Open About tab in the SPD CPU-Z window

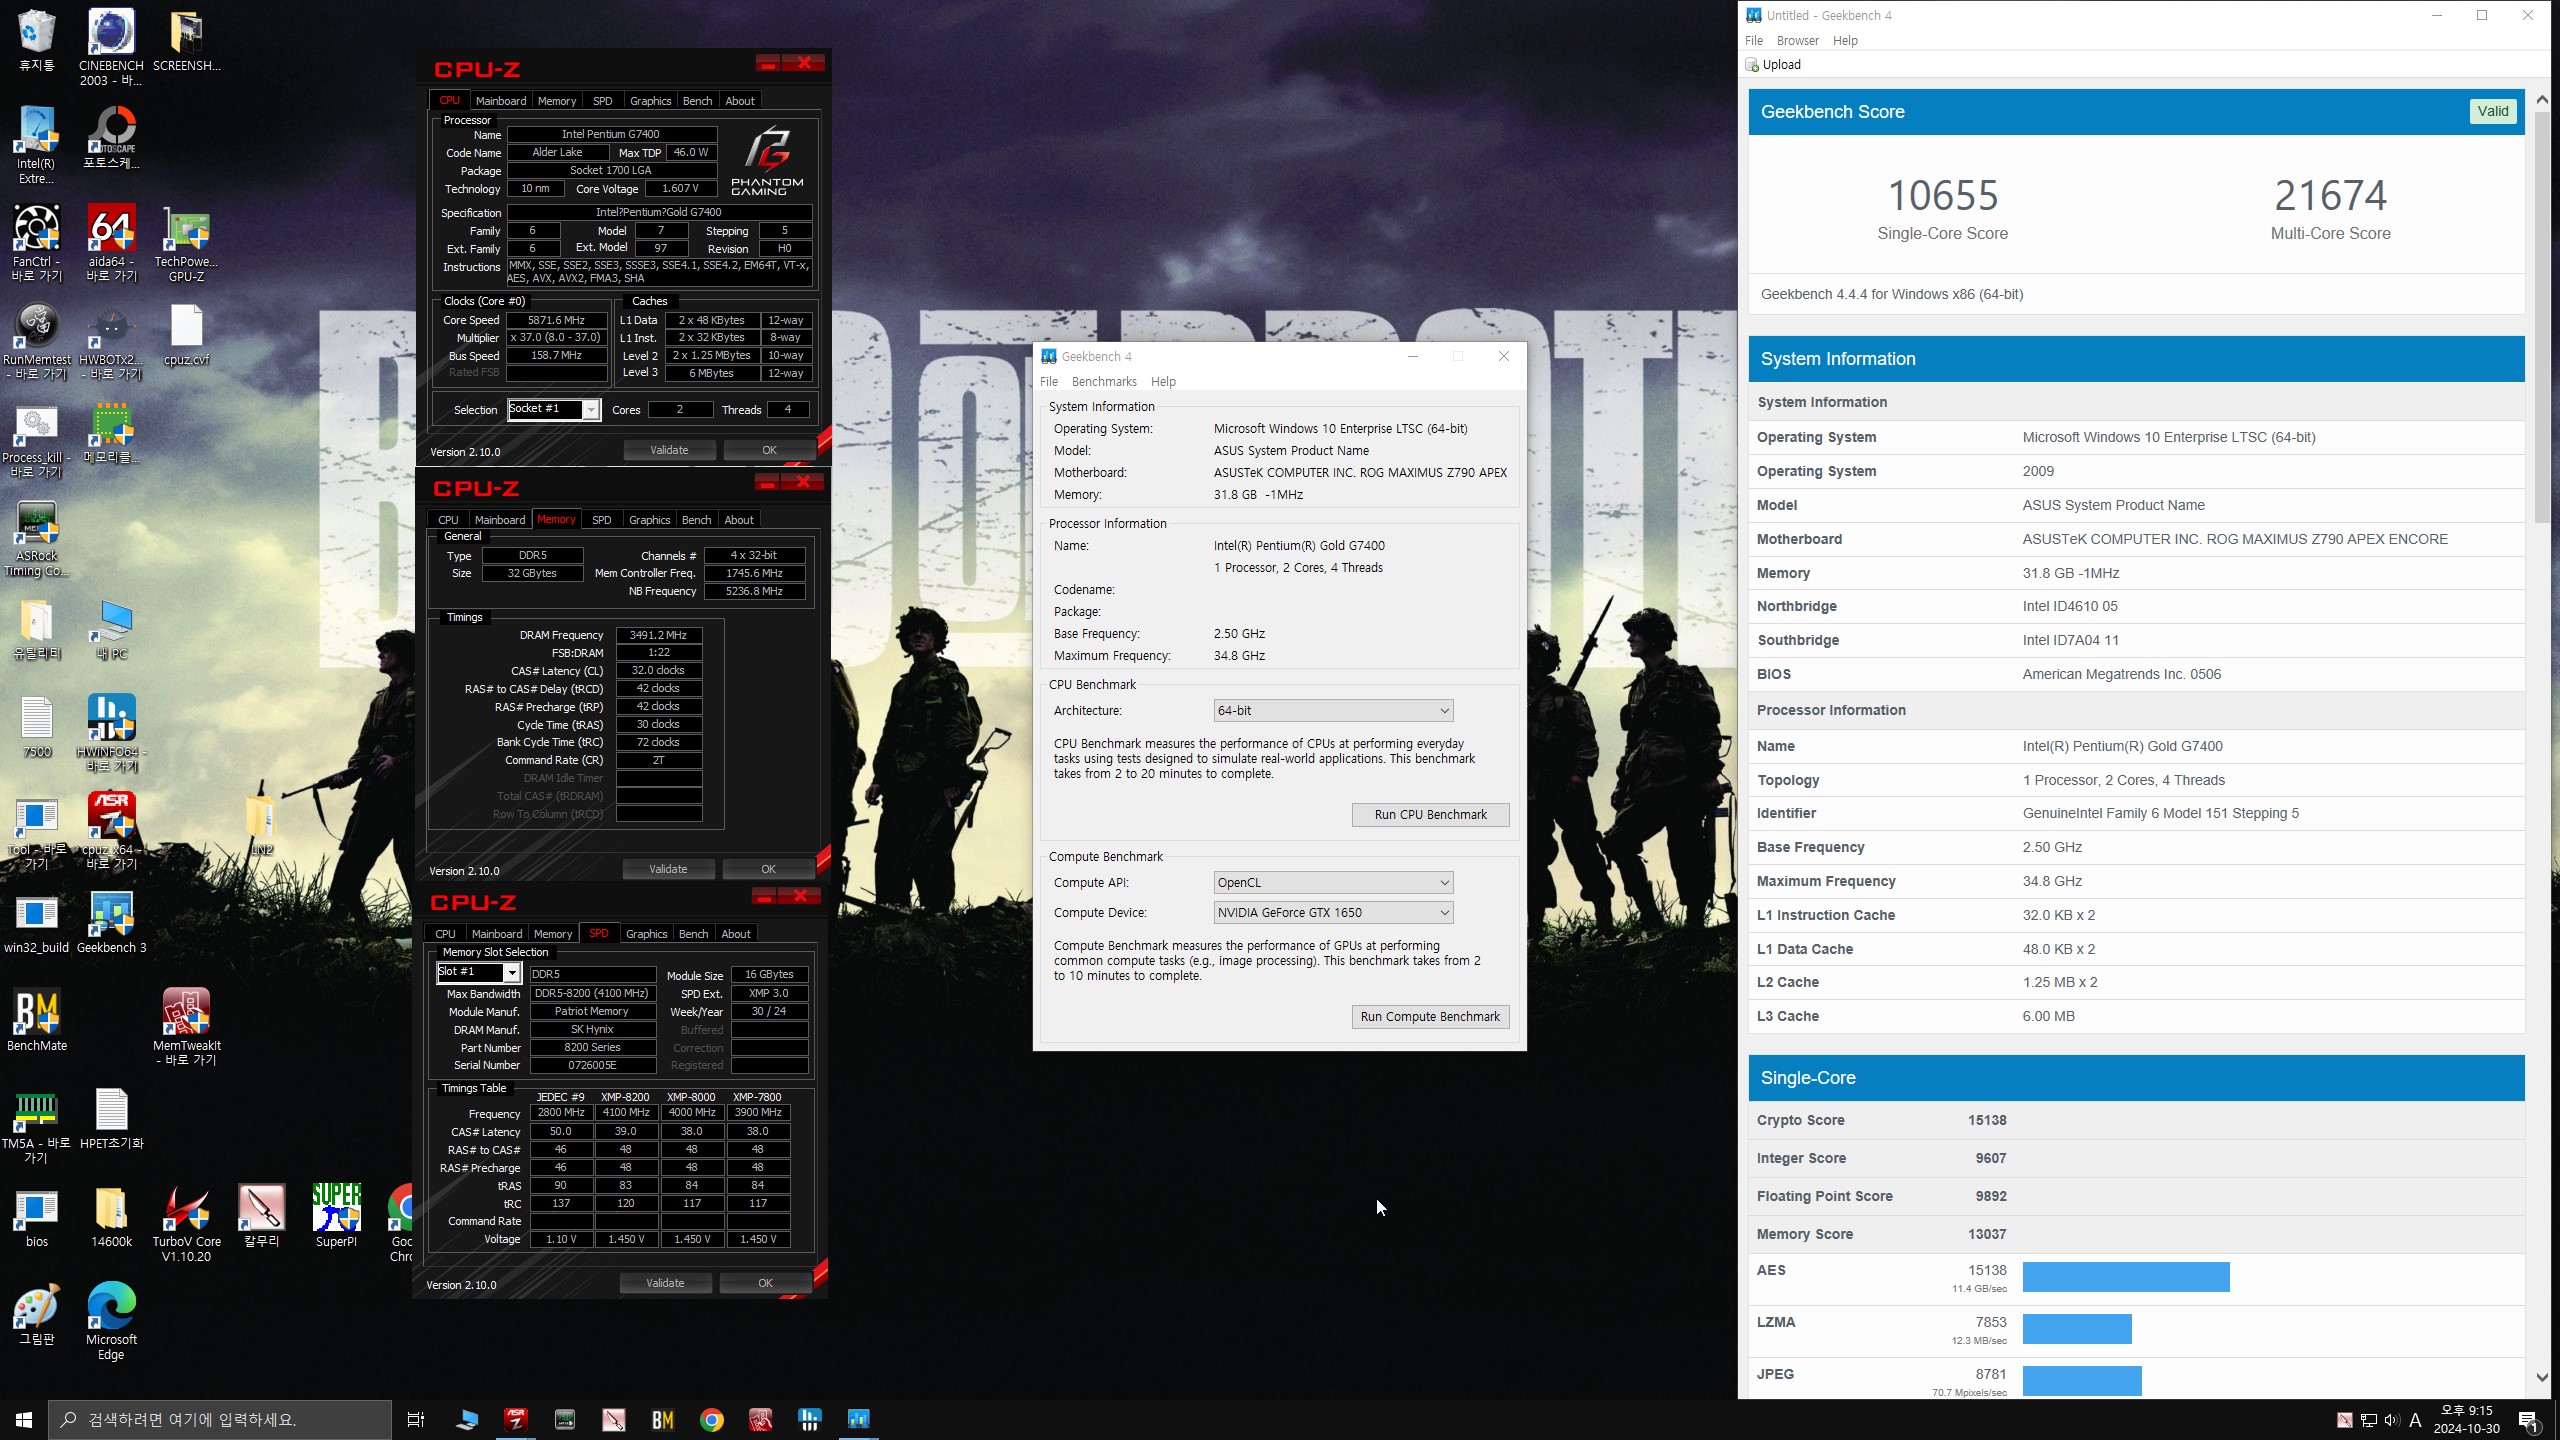(736, 934)
